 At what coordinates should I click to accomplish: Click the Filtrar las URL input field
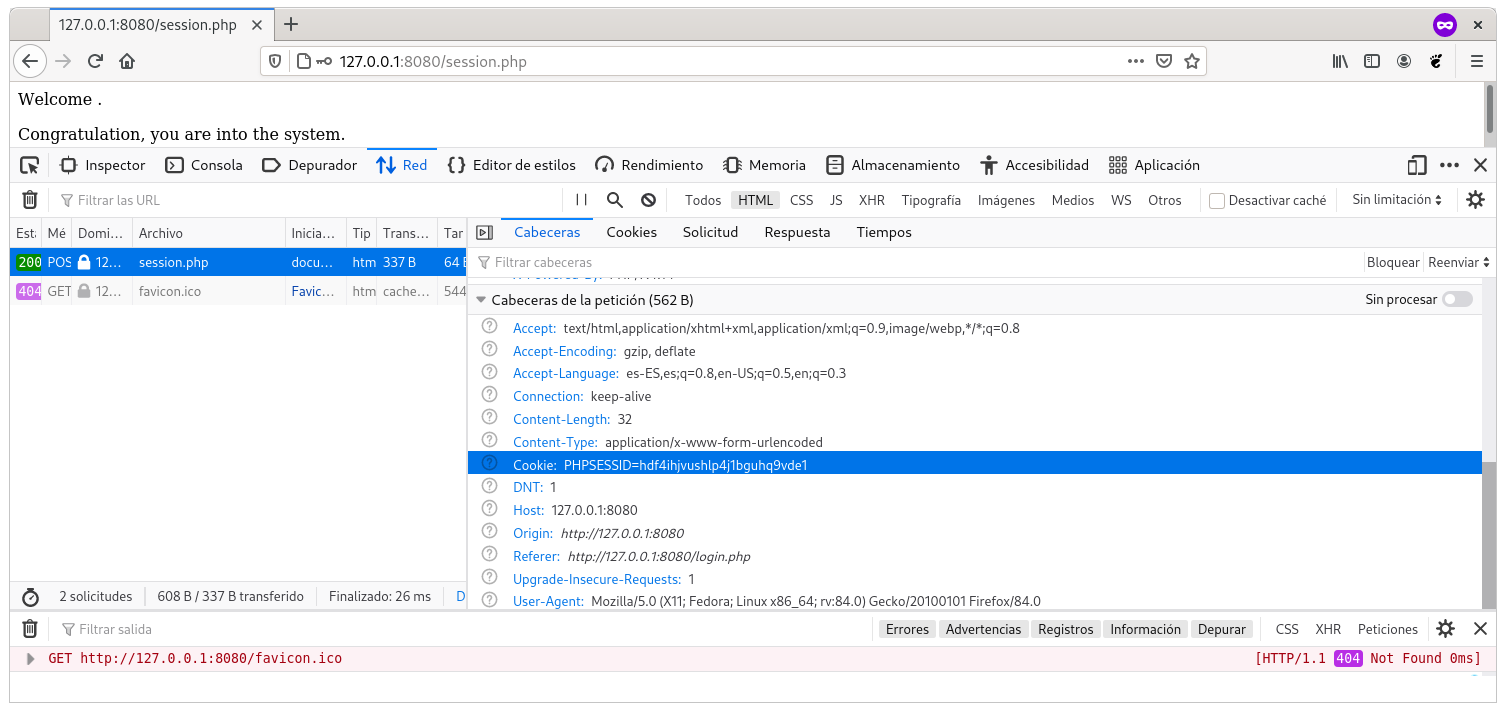(x=300, y=200)
